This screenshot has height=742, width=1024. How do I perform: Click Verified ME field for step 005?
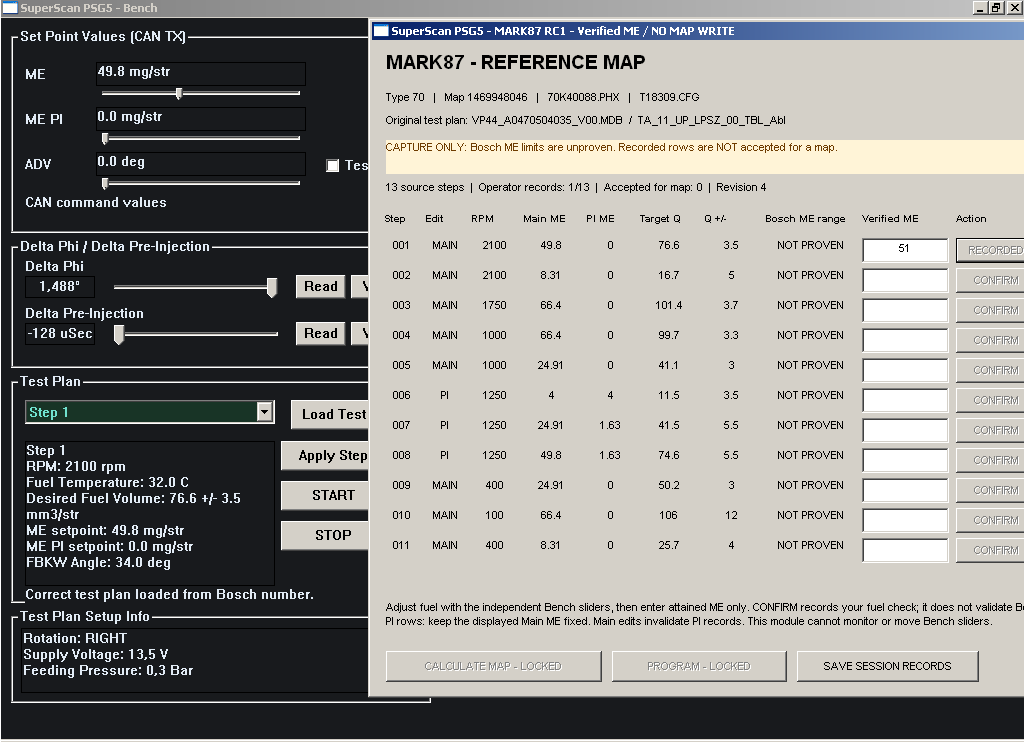[x=905, y=370]
